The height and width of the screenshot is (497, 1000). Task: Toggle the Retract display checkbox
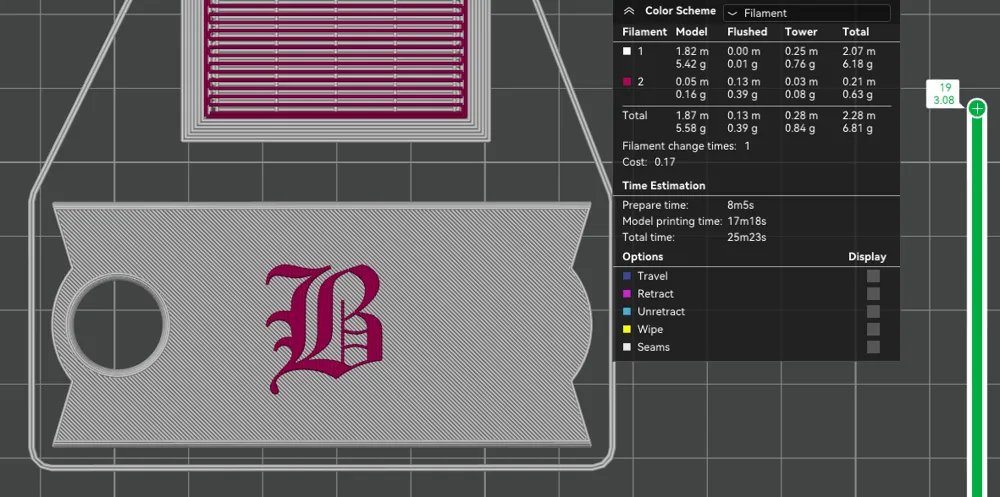(x=873, y=294)
